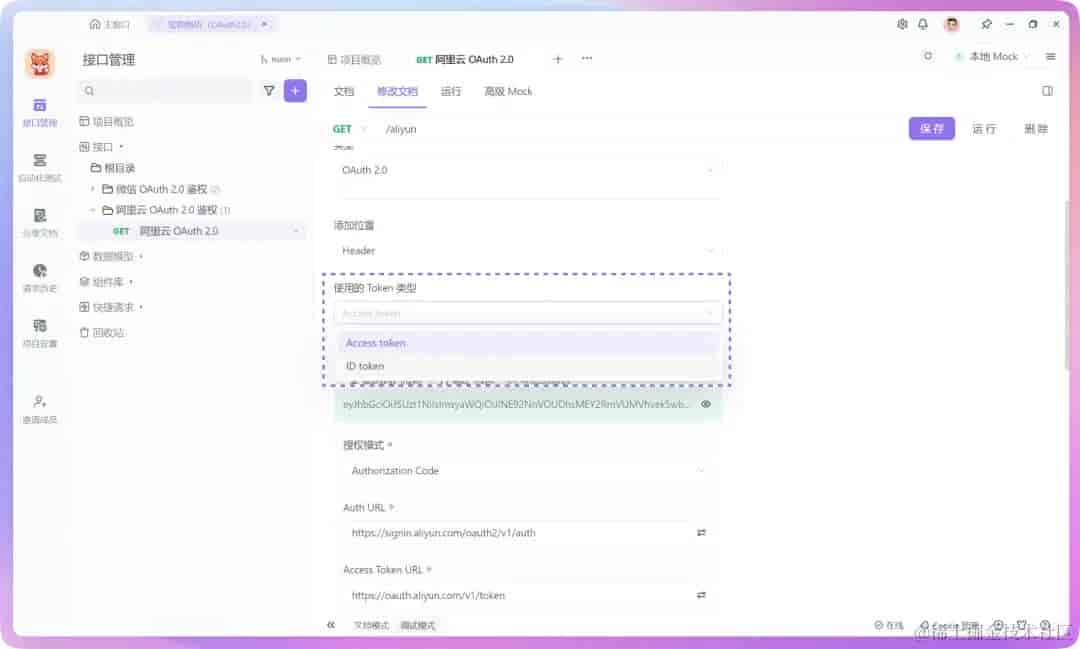Expand the 接口 tree section
The height and width of the screenshot is (649, 1080).
tap(101, 147)
